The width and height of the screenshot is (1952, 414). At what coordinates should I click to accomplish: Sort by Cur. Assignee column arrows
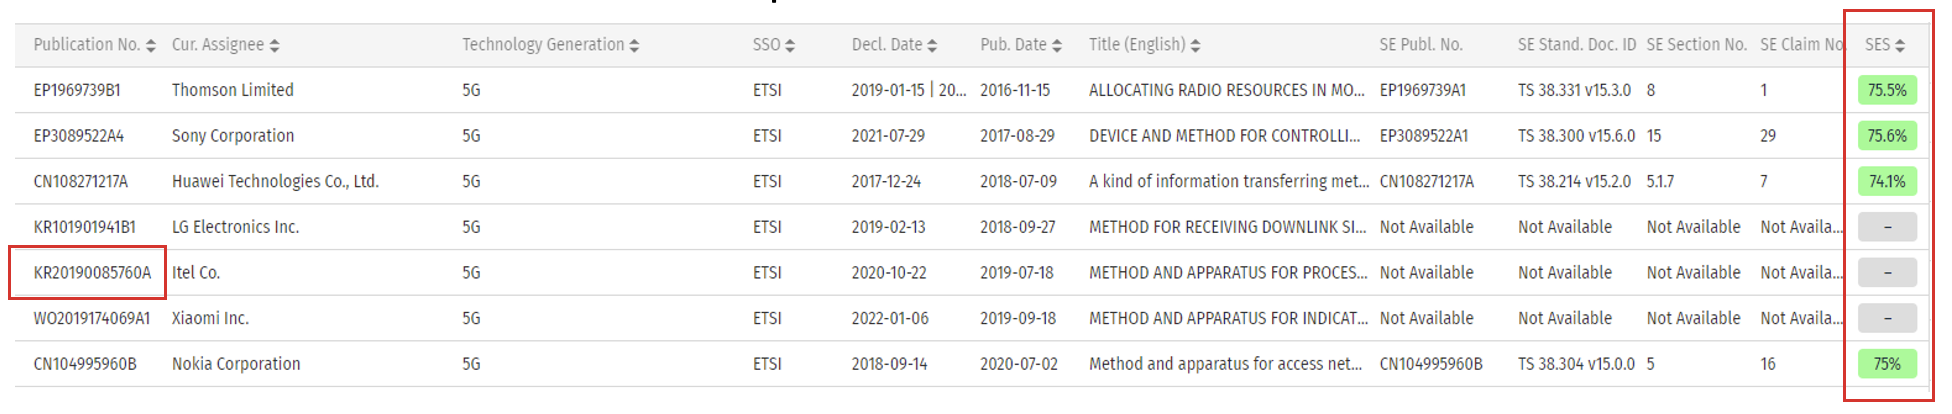(x=275, y=46)
